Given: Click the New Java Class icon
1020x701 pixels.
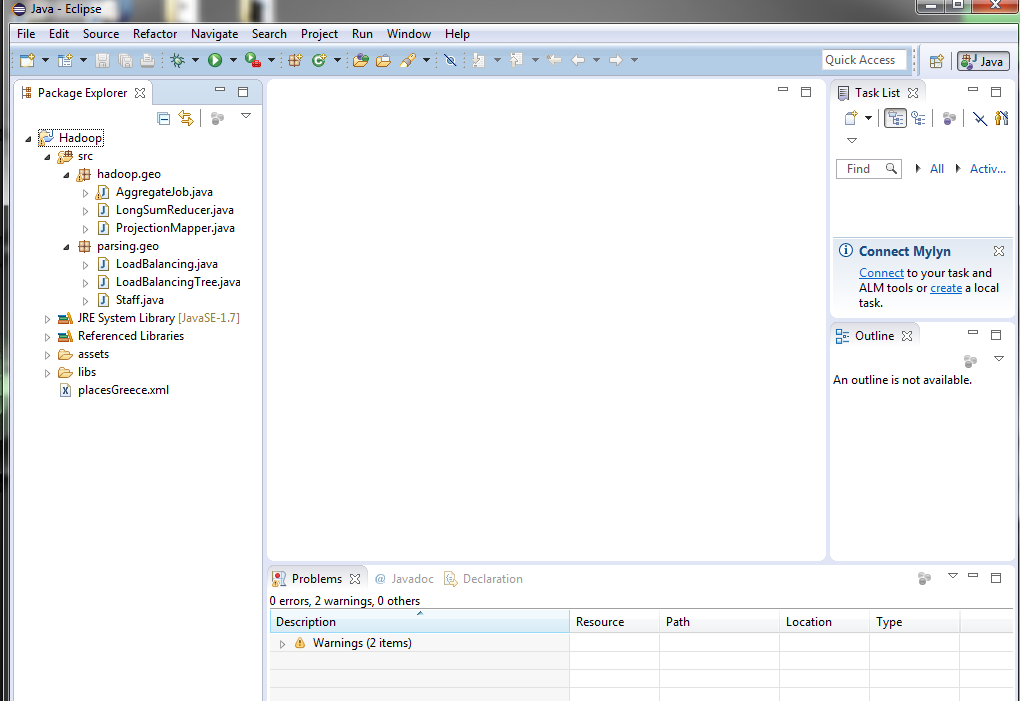Looking at the screenshot, I should tap(319, 60).
